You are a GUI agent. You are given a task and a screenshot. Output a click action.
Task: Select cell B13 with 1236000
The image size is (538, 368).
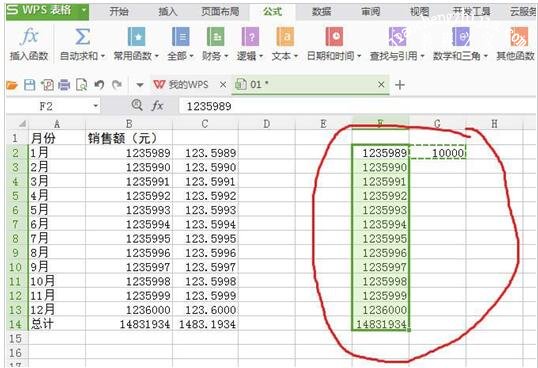[129, 309]
